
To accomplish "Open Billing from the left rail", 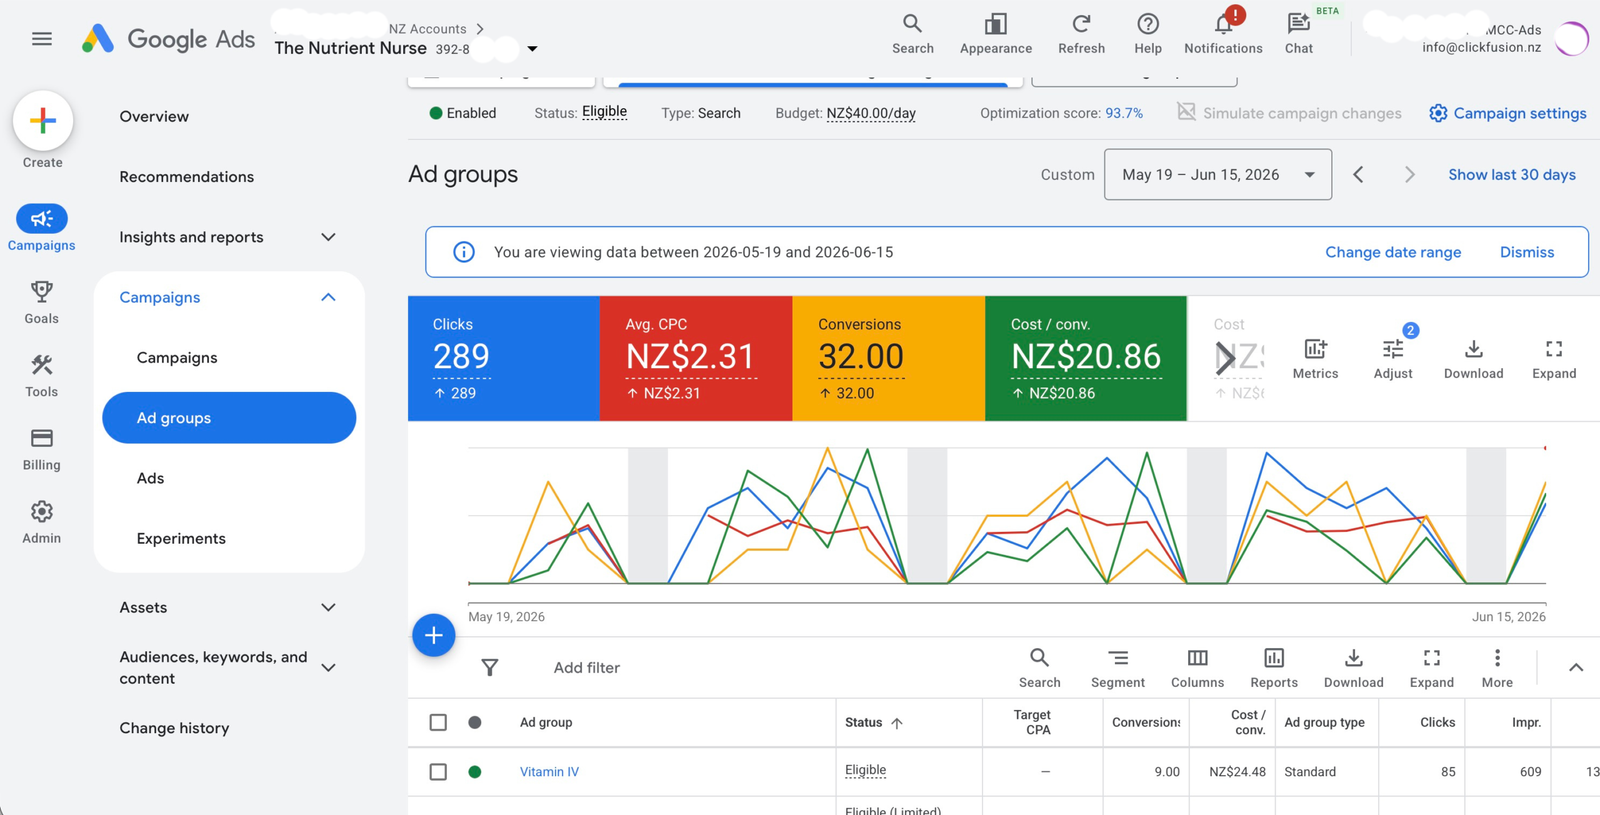I will click(x=42, y=448).
